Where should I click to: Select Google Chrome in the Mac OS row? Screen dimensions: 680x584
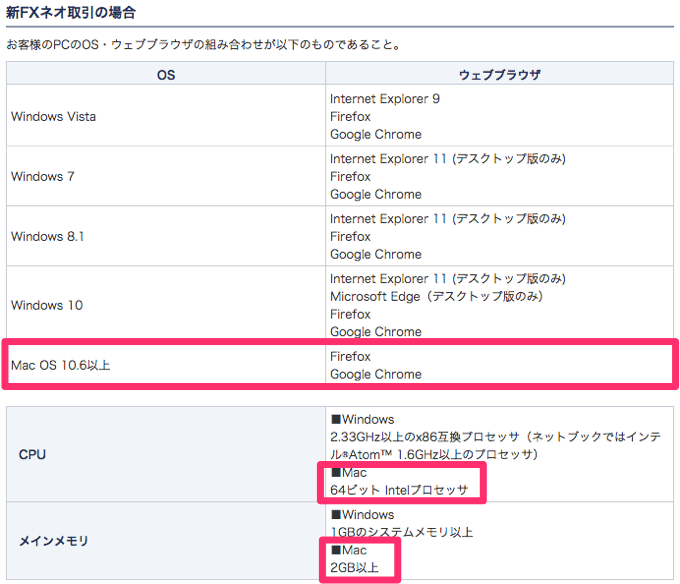point(376,375)
